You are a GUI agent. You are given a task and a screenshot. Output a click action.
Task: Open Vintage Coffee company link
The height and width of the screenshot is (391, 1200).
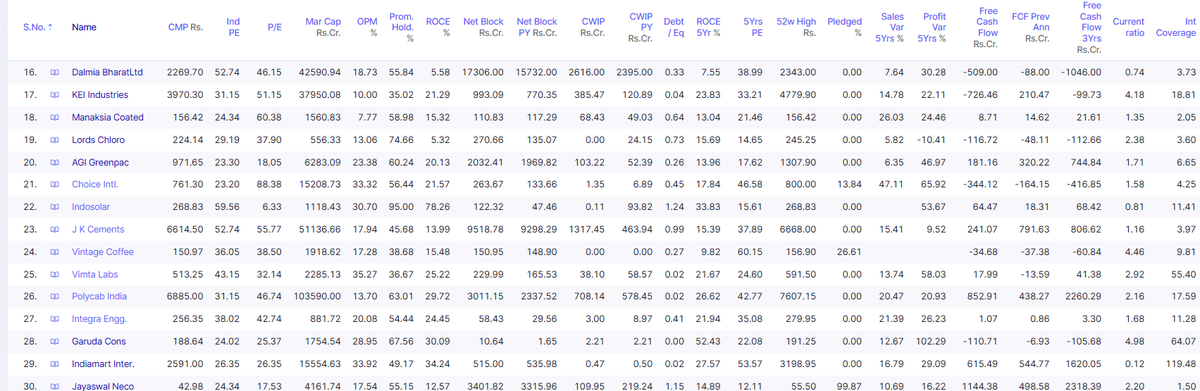point(103,251)
